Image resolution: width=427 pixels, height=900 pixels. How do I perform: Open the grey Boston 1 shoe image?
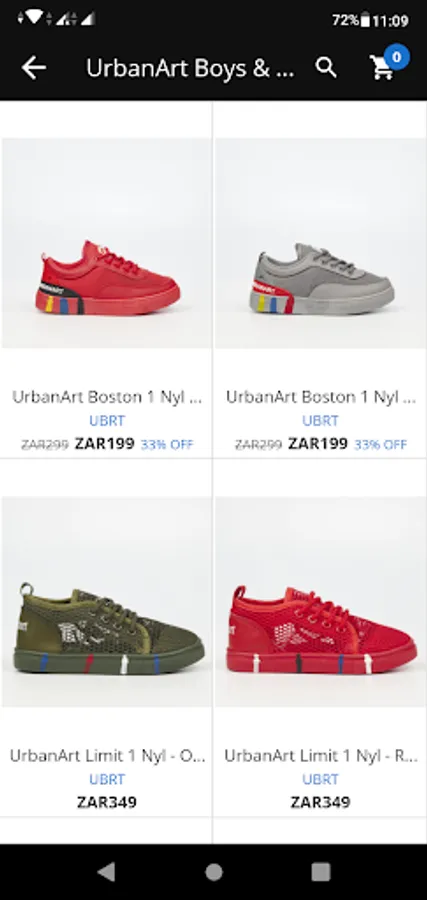[x=320, y=243]
